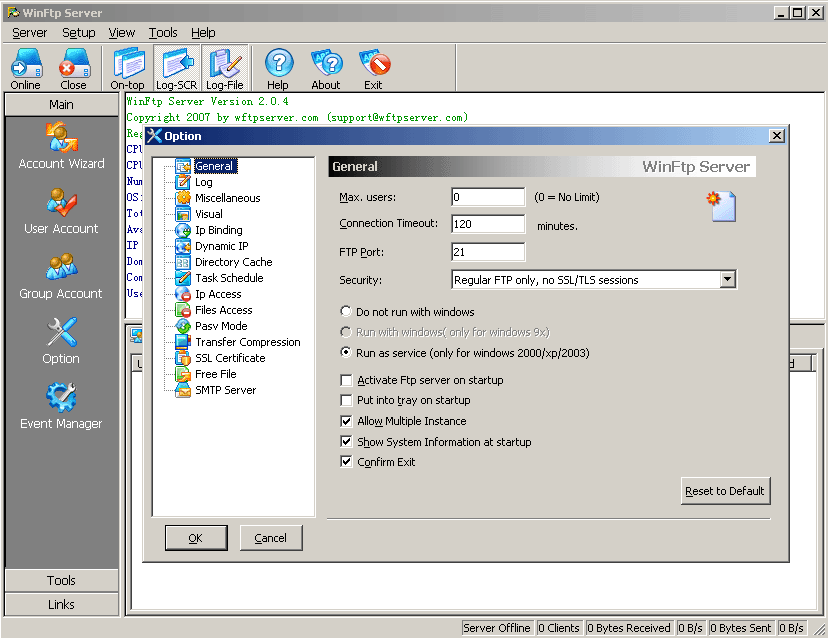
Task: Open the Tools menu in the menu bar
Action: (163, 33)
